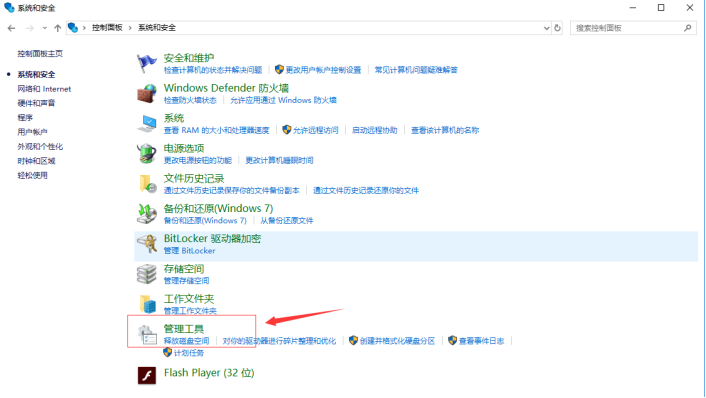Click the Power Options battery icon

coord(146,154)
